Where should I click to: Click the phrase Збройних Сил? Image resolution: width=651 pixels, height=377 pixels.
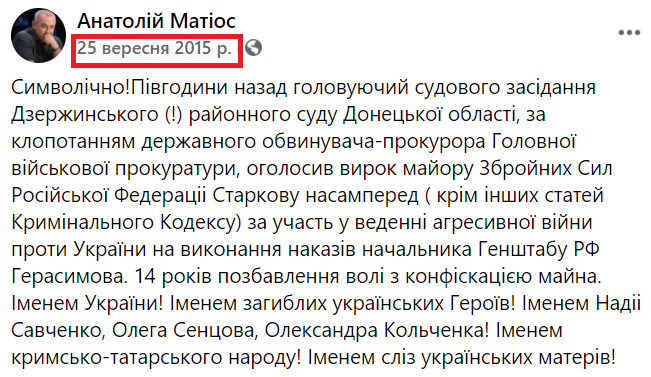point(546,169)
